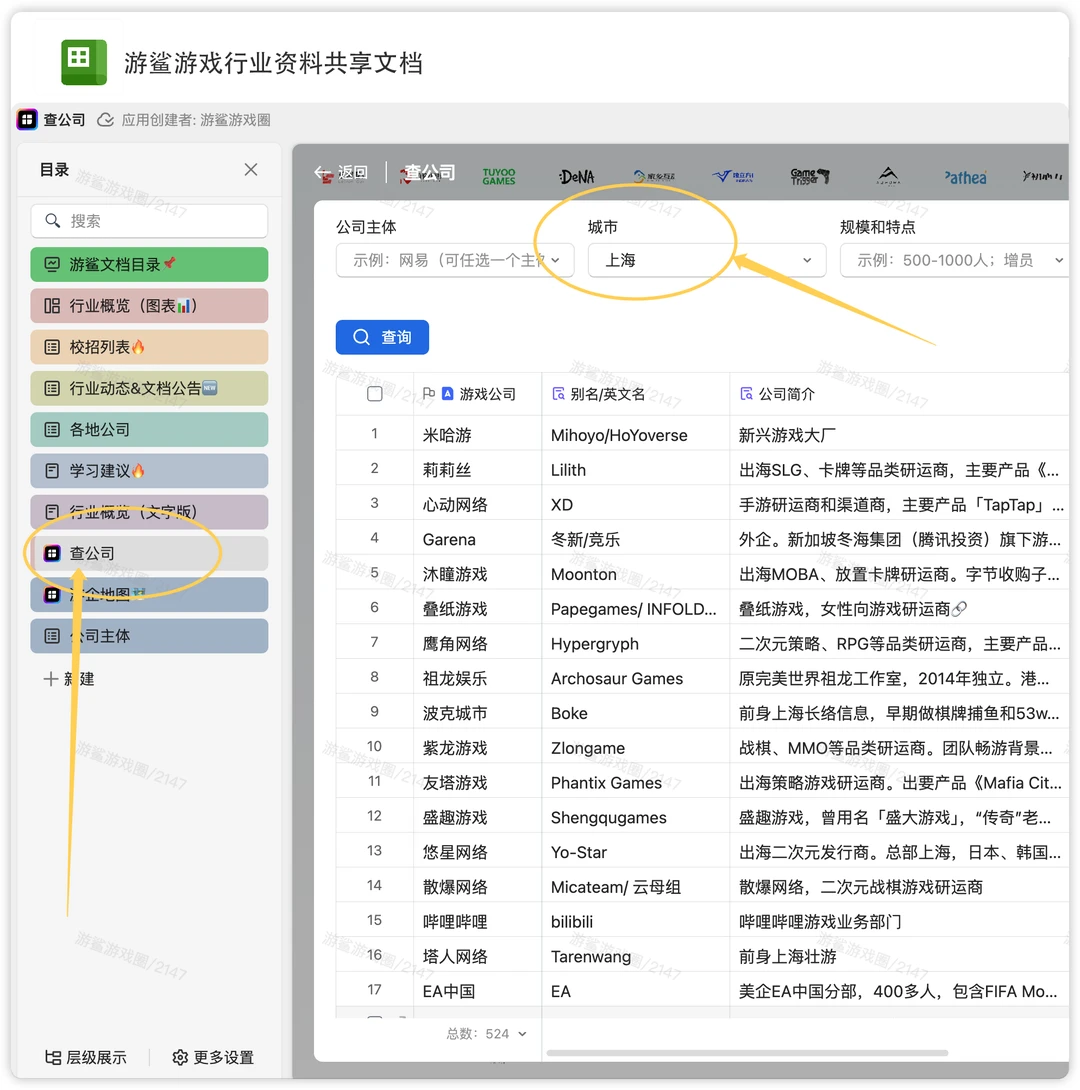Select 查公司 item in sidebar
The height and width of the screenshot is (1090, 1080).
tap(149, 553)
